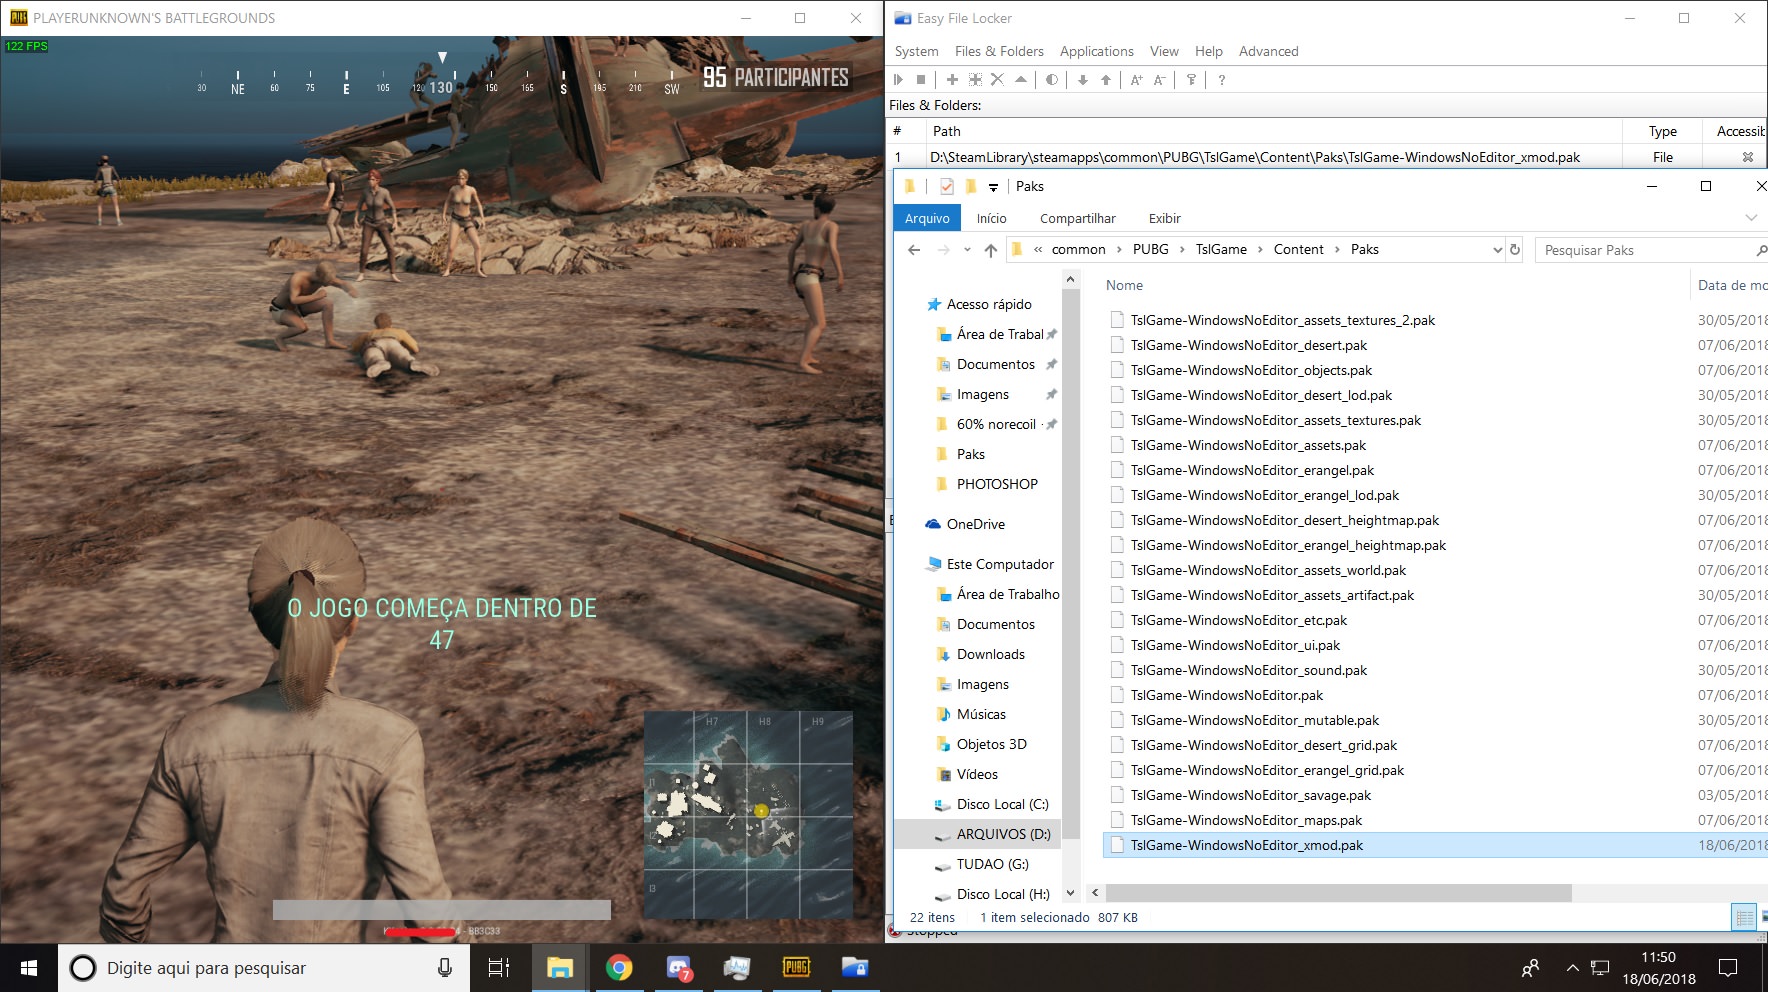Click the Remove X toolbar icon
The height and width of the screenshot is (992, 1768).
coord(997,80)
